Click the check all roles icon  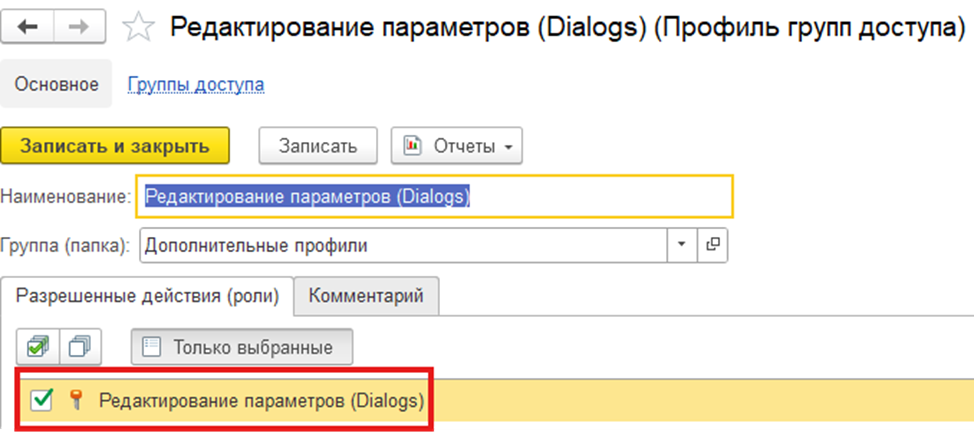click(x=37, y=348)
